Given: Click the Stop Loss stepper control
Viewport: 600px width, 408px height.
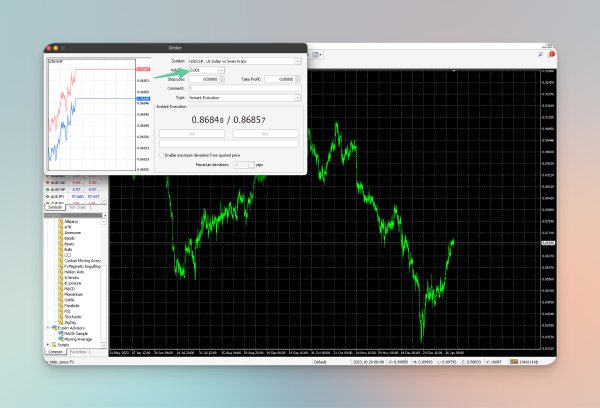Looking at the screenshot, I should click(x=220, y=79).
